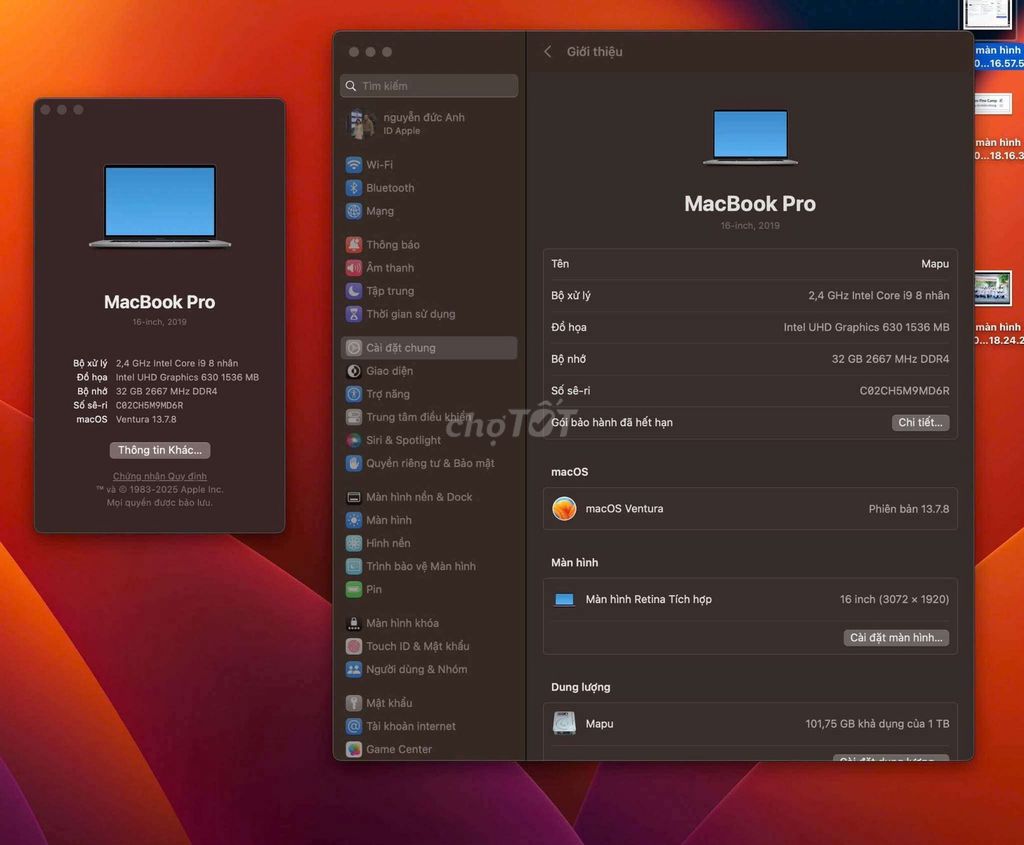Click '101,75 GB khả dụng của 1 TB' text
The image size is (1024, 845).
877,724
